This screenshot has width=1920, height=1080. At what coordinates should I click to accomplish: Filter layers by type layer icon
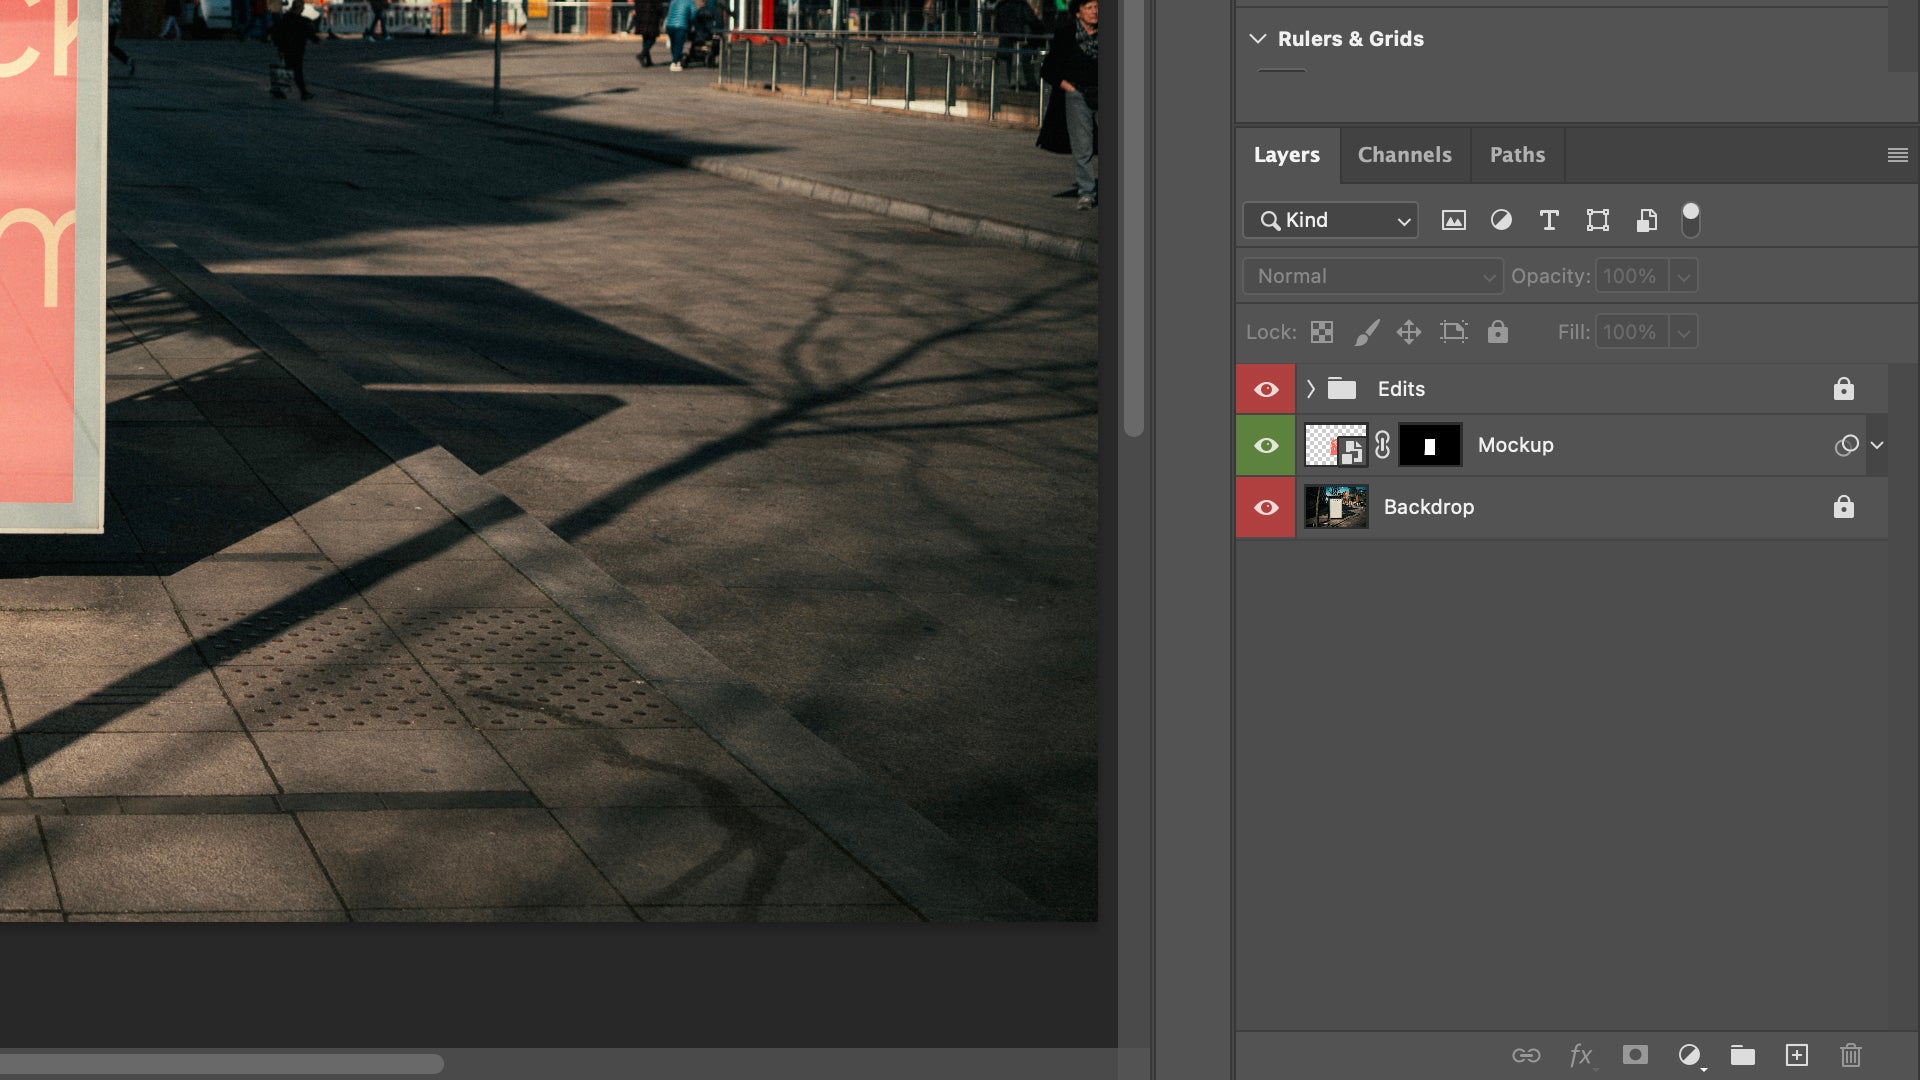point(1549,220)
